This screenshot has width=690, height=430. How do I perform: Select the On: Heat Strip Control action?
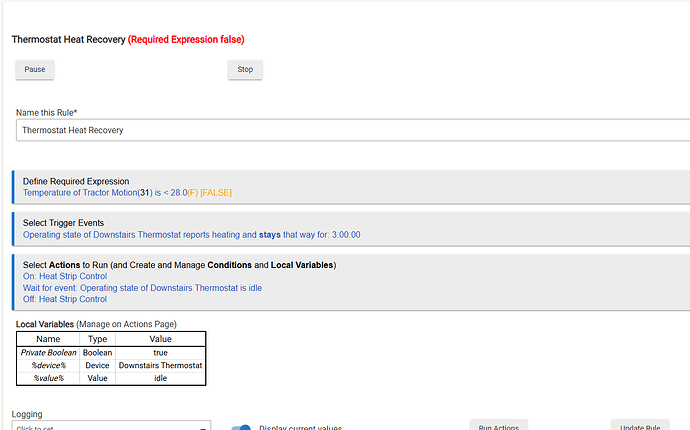[x=65, y=276]
